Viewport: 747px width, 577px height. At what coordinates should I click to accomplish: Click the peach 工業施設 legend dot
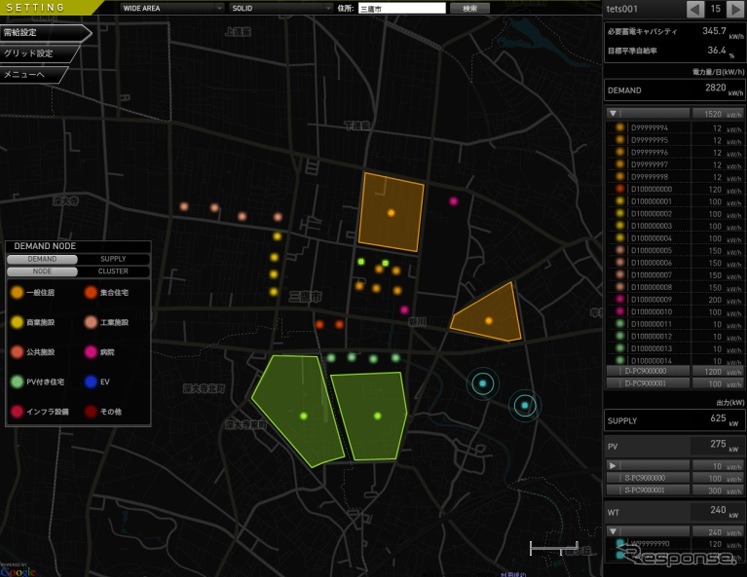[91, 323]
